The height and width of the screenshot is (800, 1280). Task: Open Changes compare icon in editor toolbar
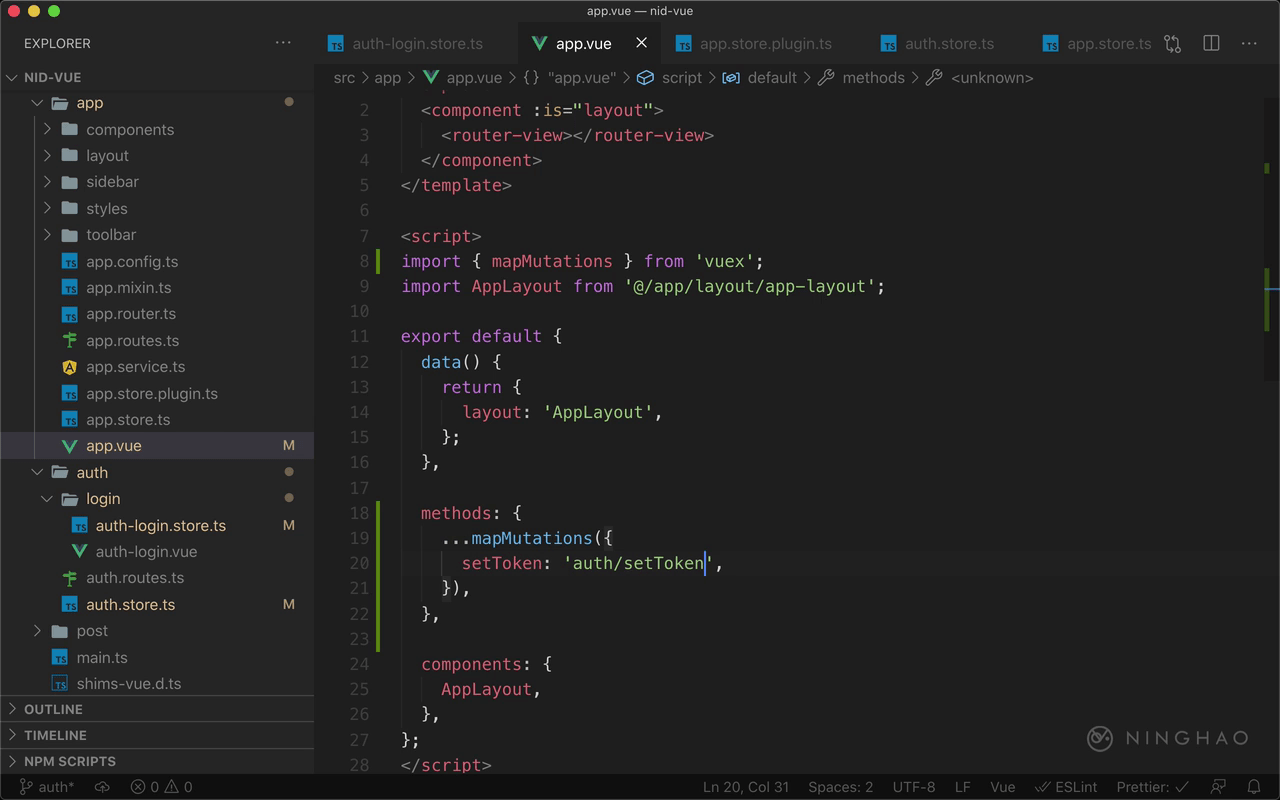(1173, 44)
